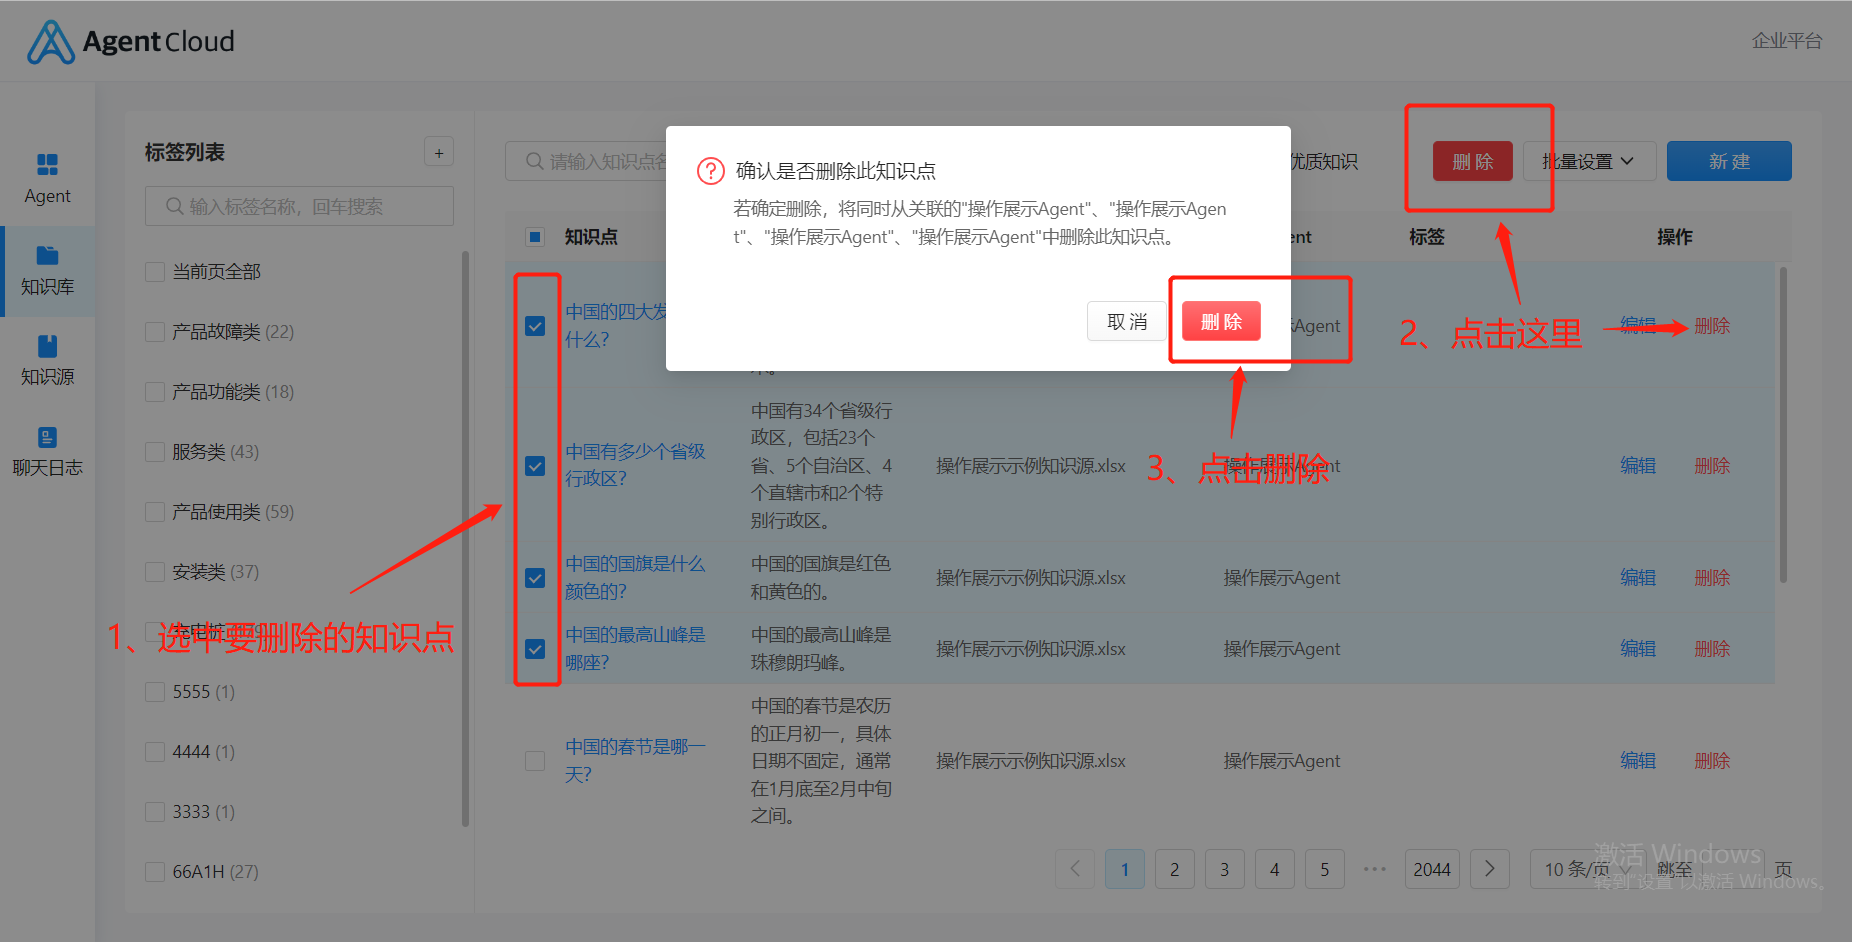Click 删除 for 中国的国旗 row
Screen dimensions: 1852x942
(1712, 578)
